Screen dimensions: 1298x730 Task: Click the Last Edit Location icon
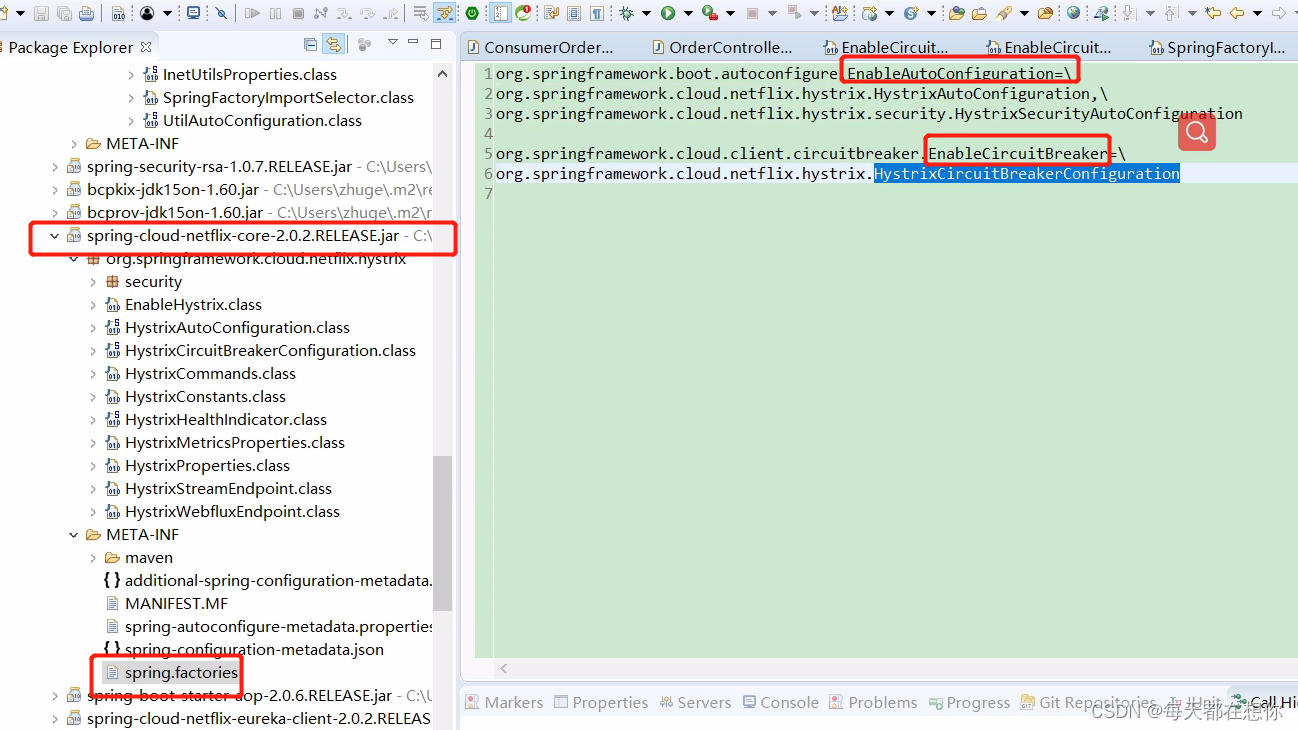tap(1214, 13)
